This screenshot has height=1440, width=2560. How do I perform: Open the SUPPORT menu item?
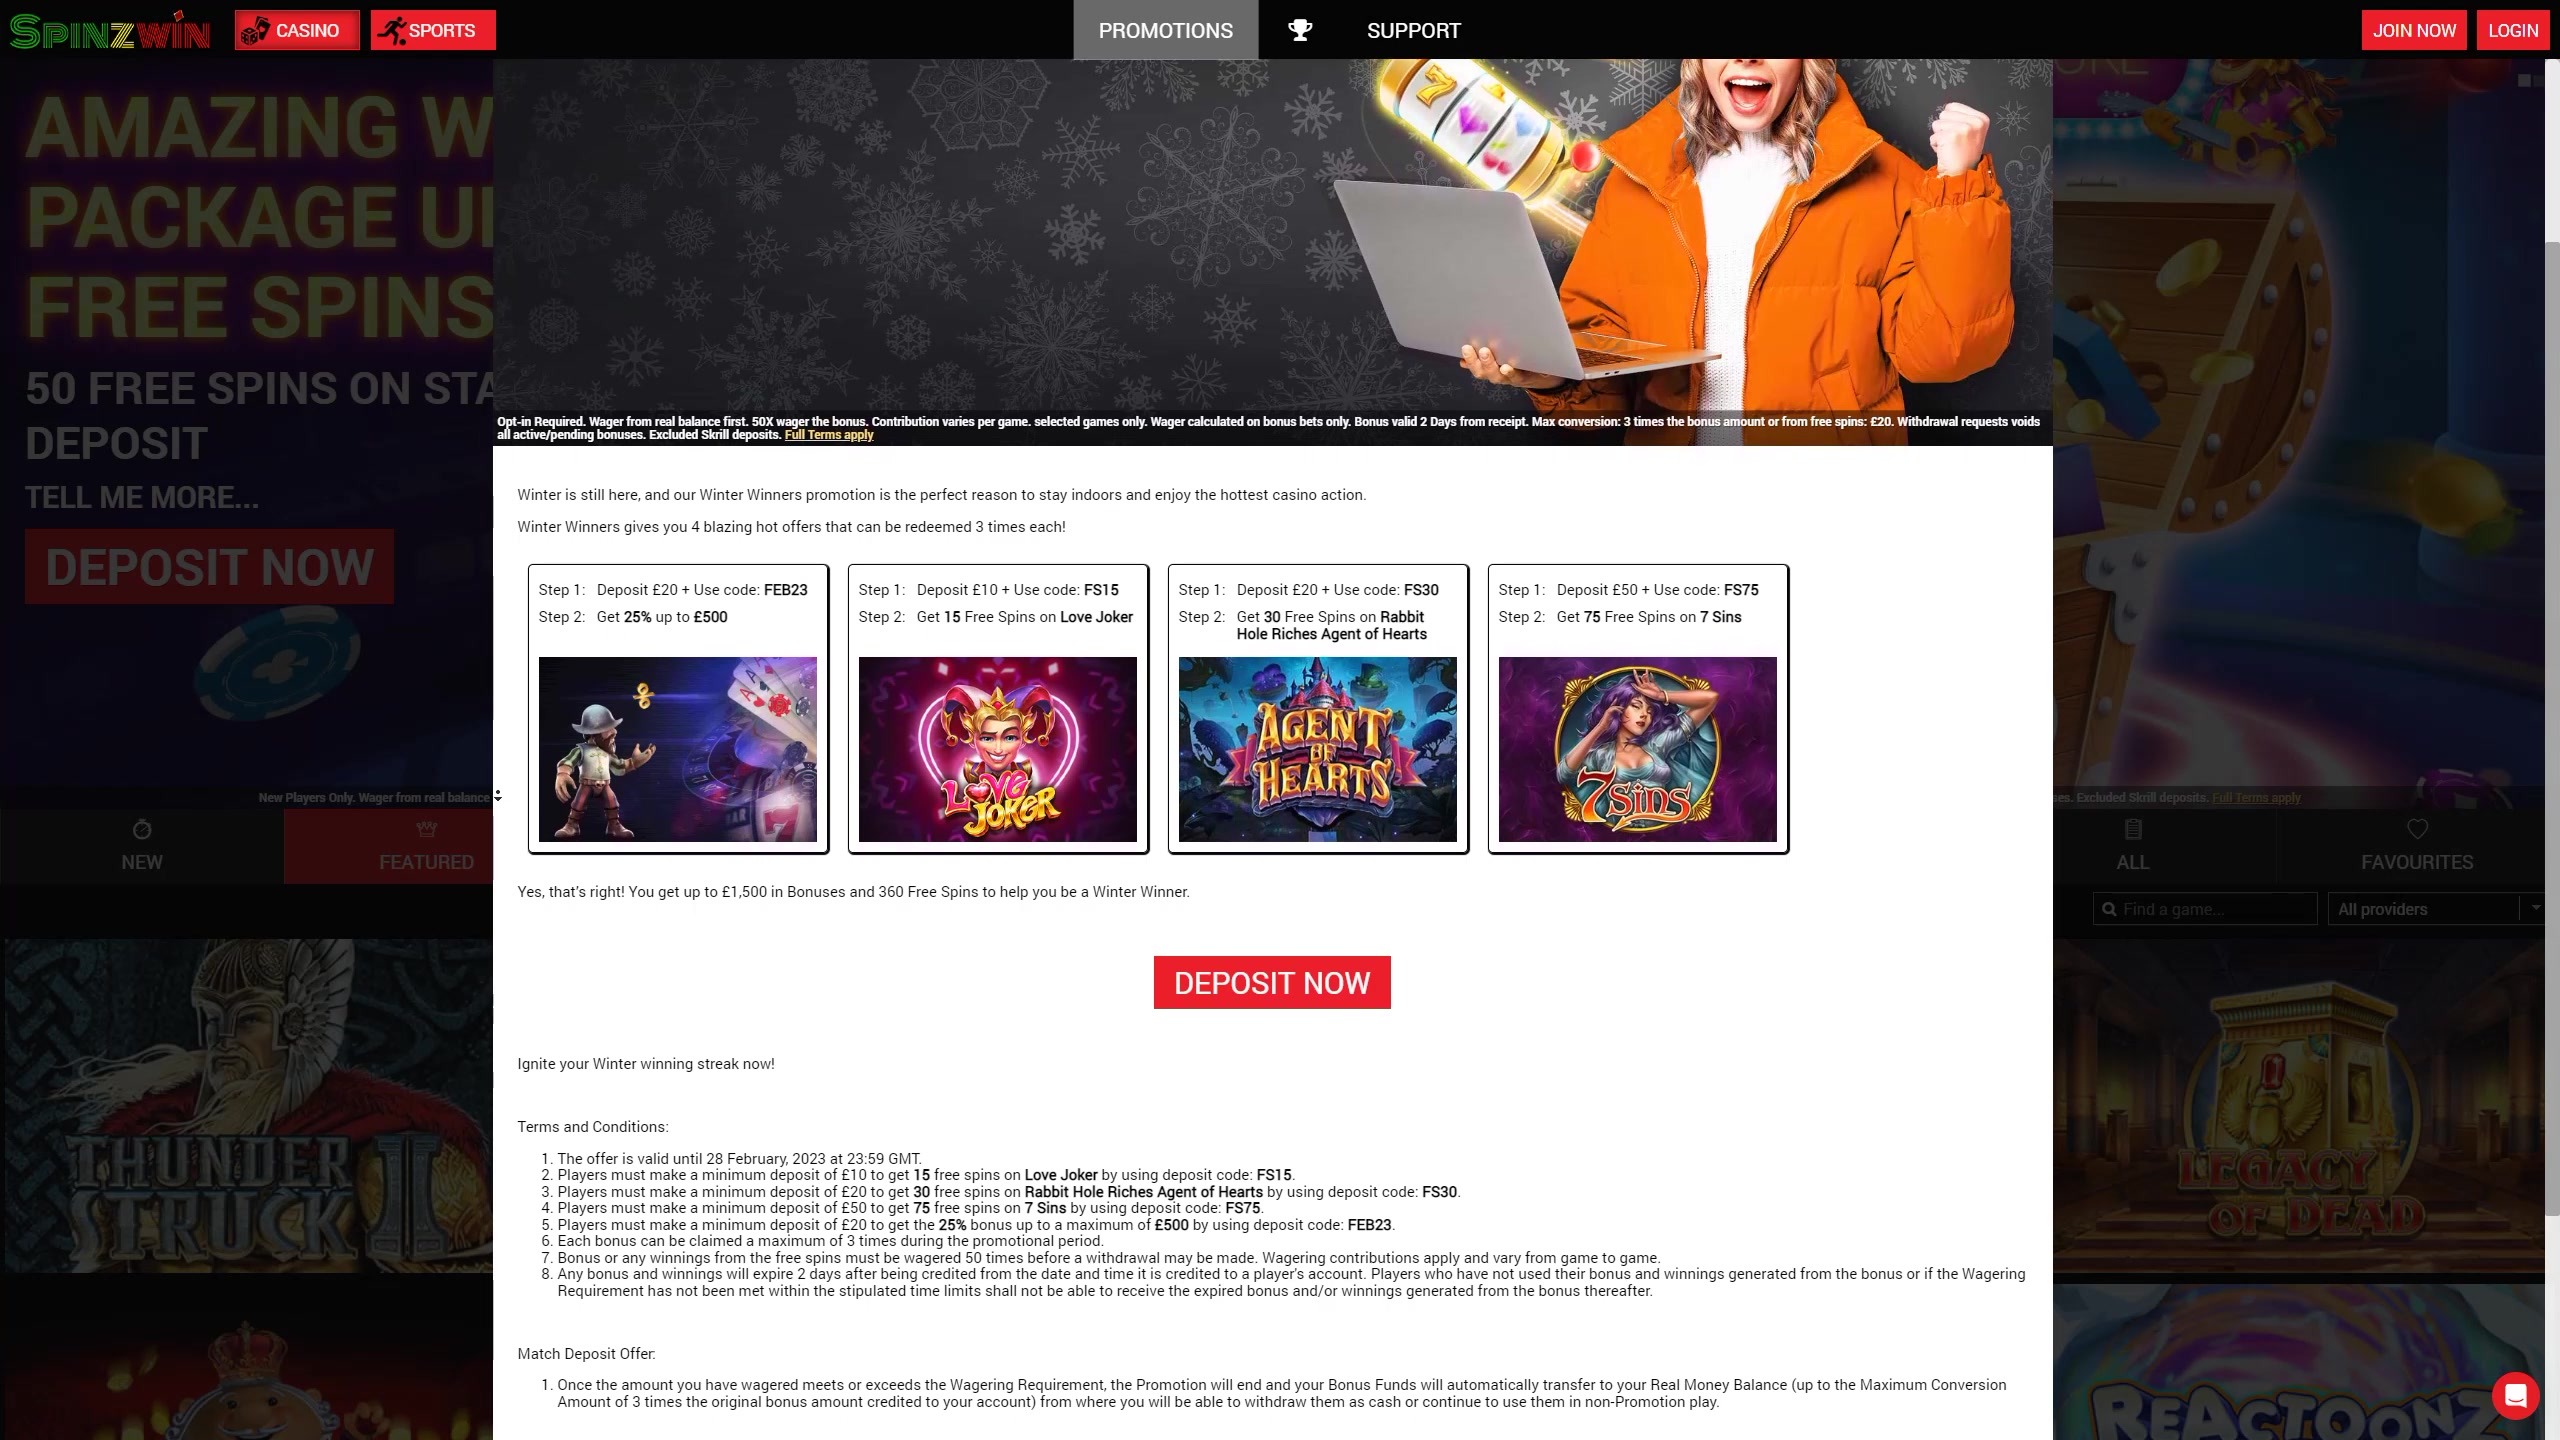coord(1413,30)
